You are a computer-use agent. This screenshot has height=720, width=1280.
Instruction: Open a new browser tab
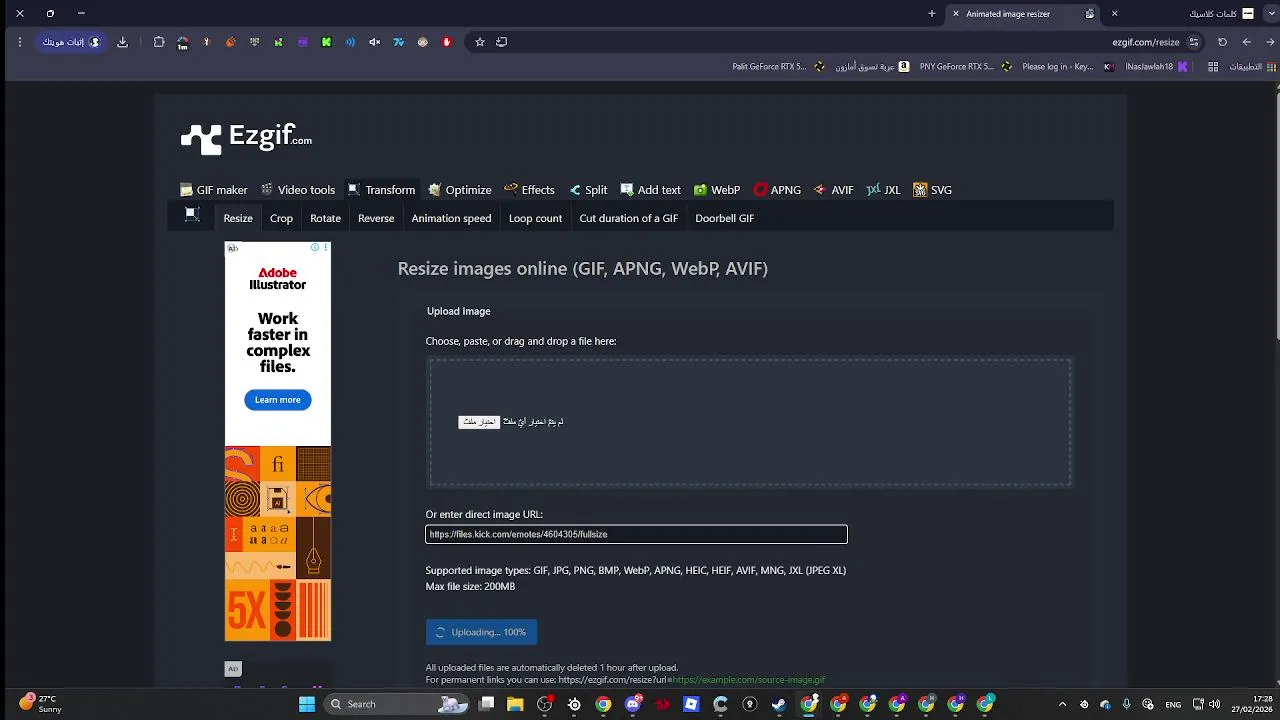[932, 14]
